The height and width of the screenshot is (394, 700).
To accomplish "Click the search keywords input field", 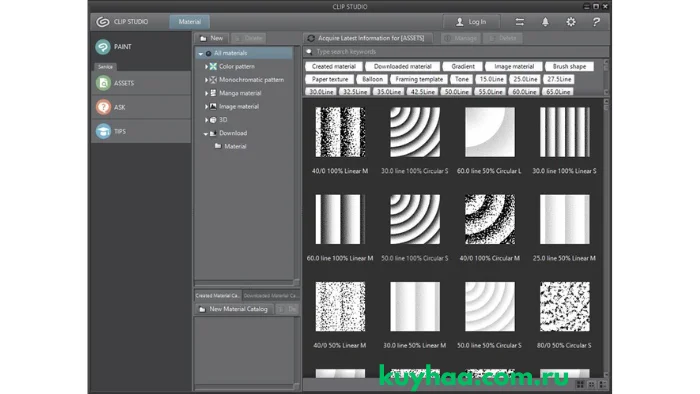I will [455, 52].
